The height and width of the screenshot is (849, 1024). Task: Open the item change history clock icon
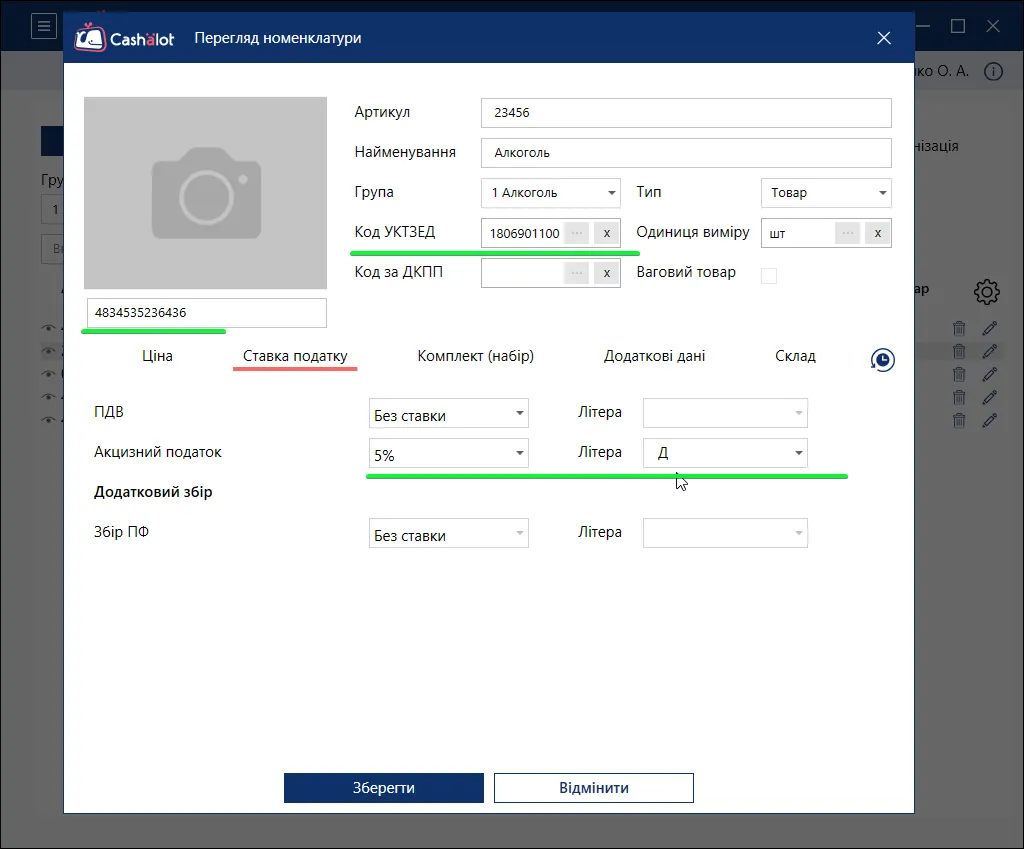point(882,360)
